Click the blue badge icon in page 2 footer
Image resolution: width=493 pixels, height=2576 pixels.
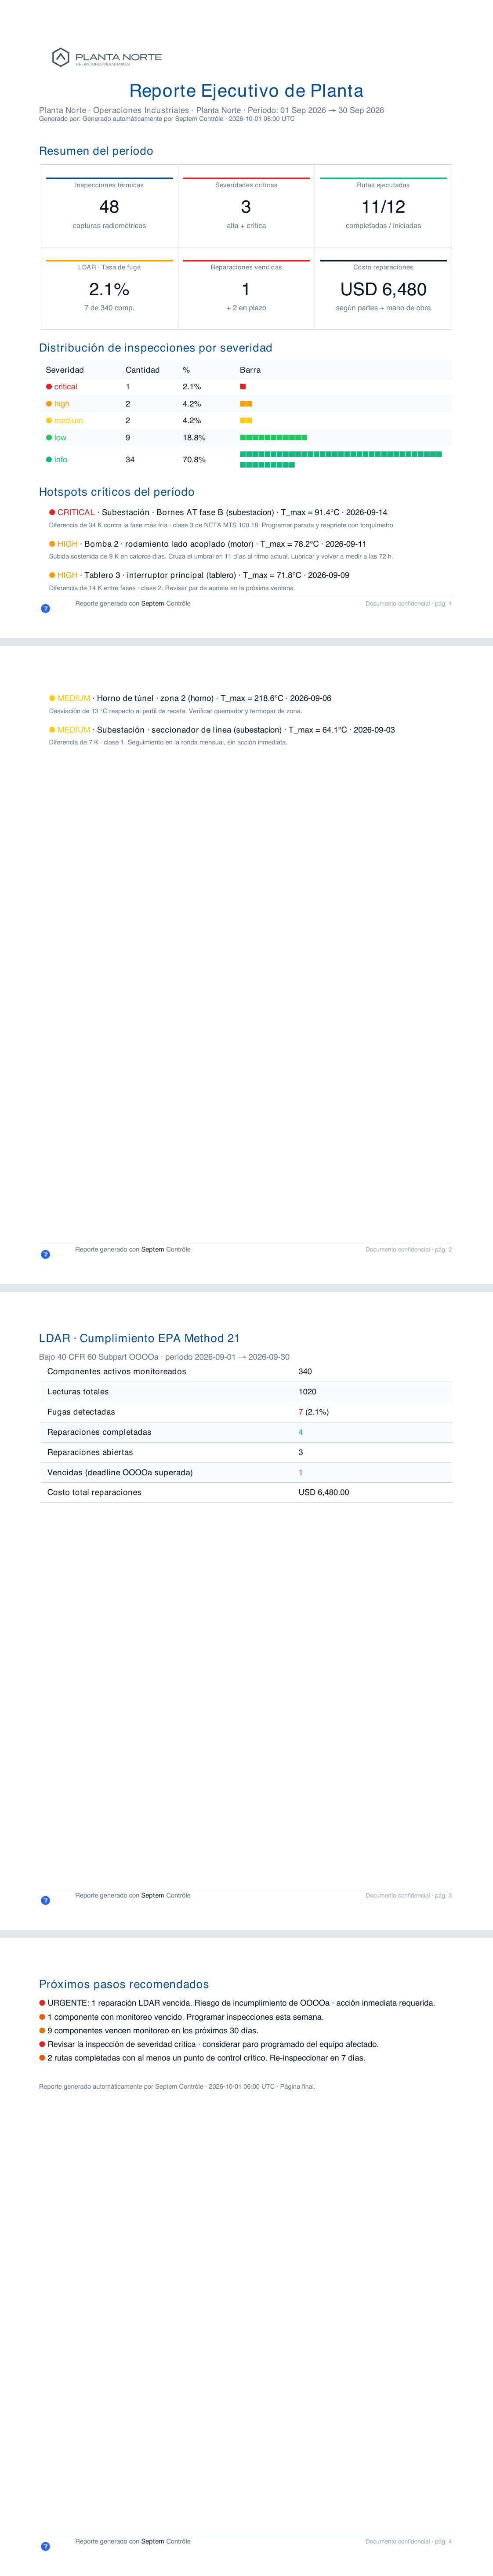click(45, 1254)
